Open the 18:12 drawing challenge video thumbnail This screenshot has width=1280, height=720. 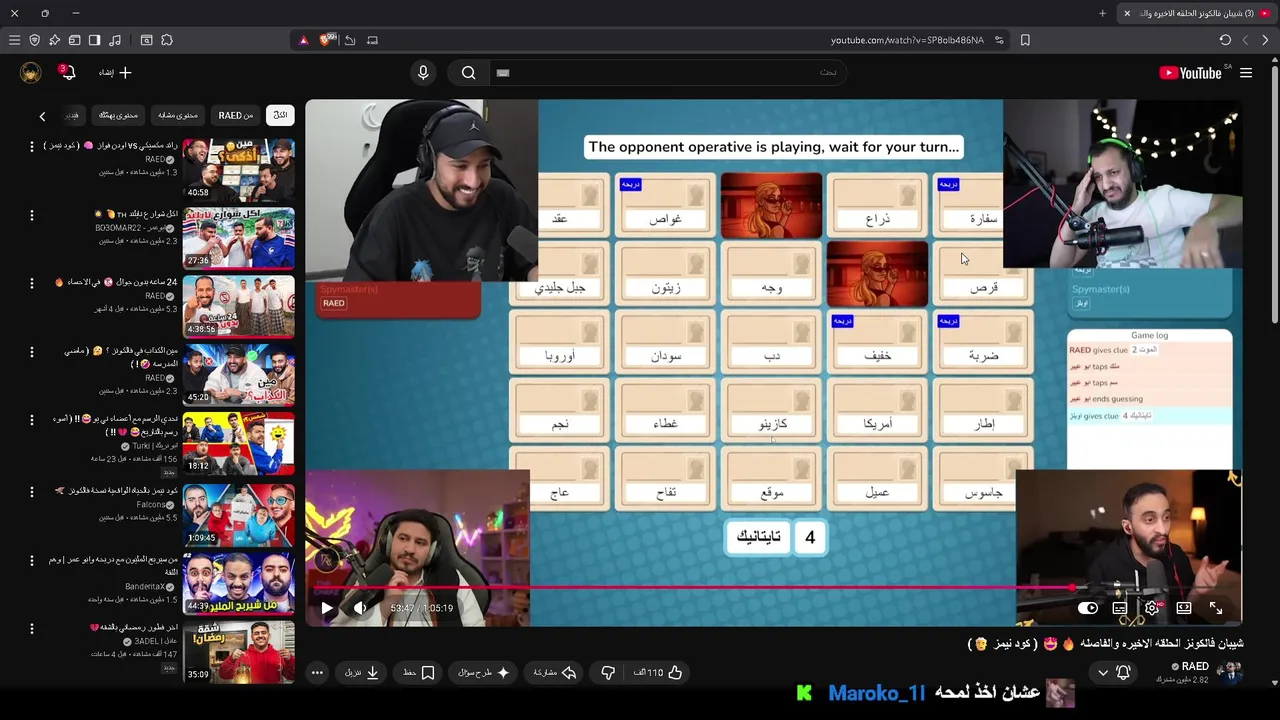pos(239,443)
